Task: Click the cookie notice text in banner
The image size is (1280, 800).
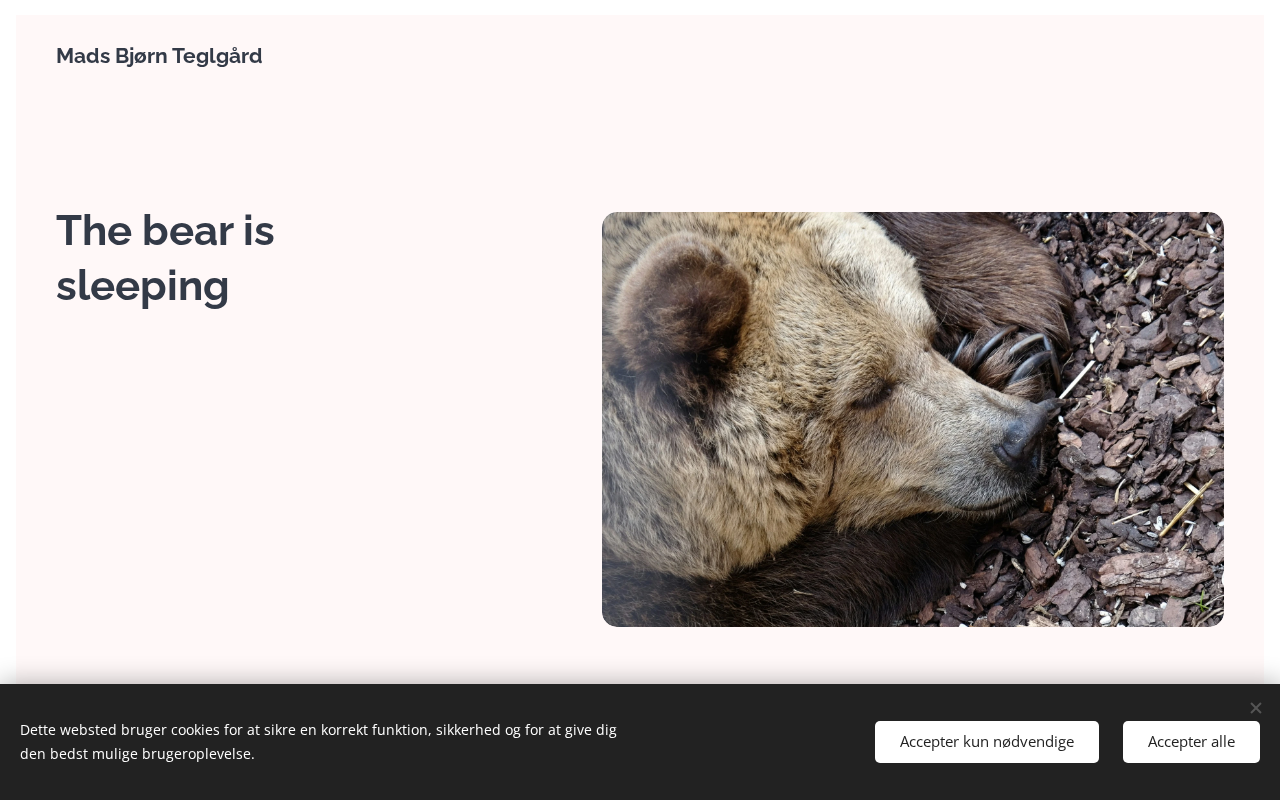Action: pos(318,742)
